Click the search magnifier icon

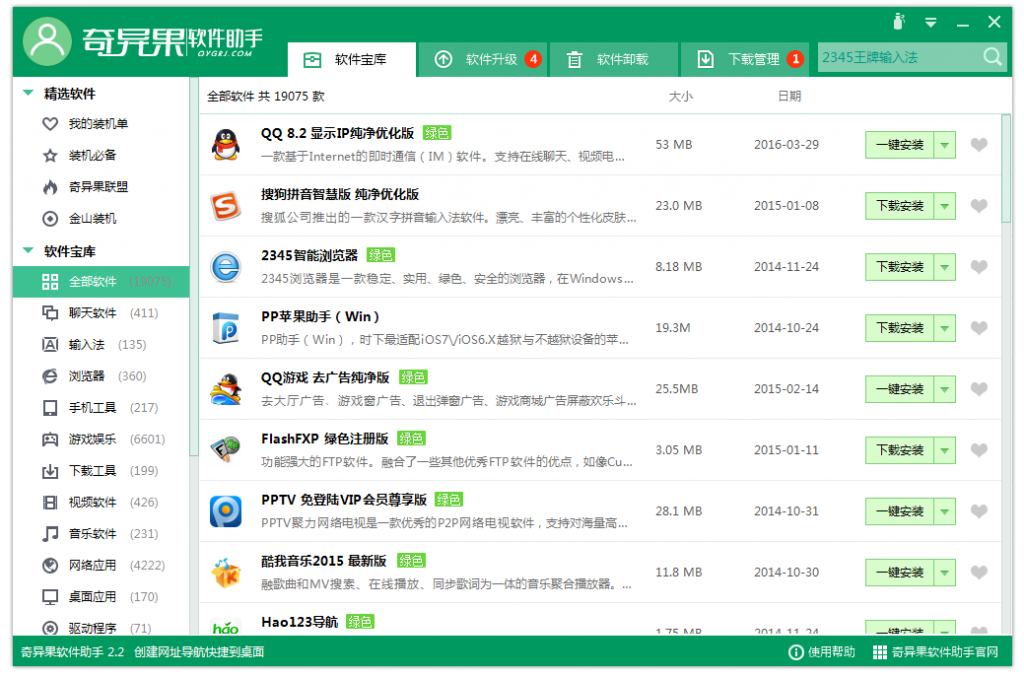click(992, 57)
